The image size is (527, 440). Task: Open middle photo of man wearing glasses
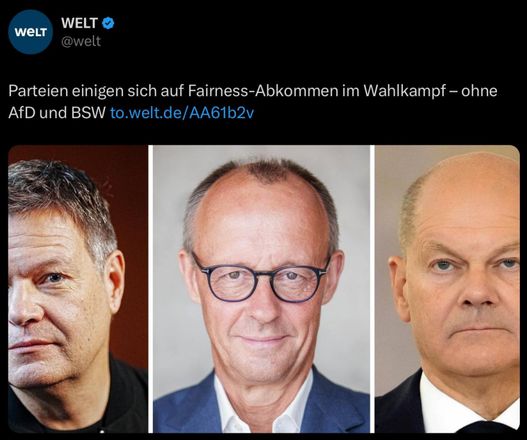click(261, 289)
